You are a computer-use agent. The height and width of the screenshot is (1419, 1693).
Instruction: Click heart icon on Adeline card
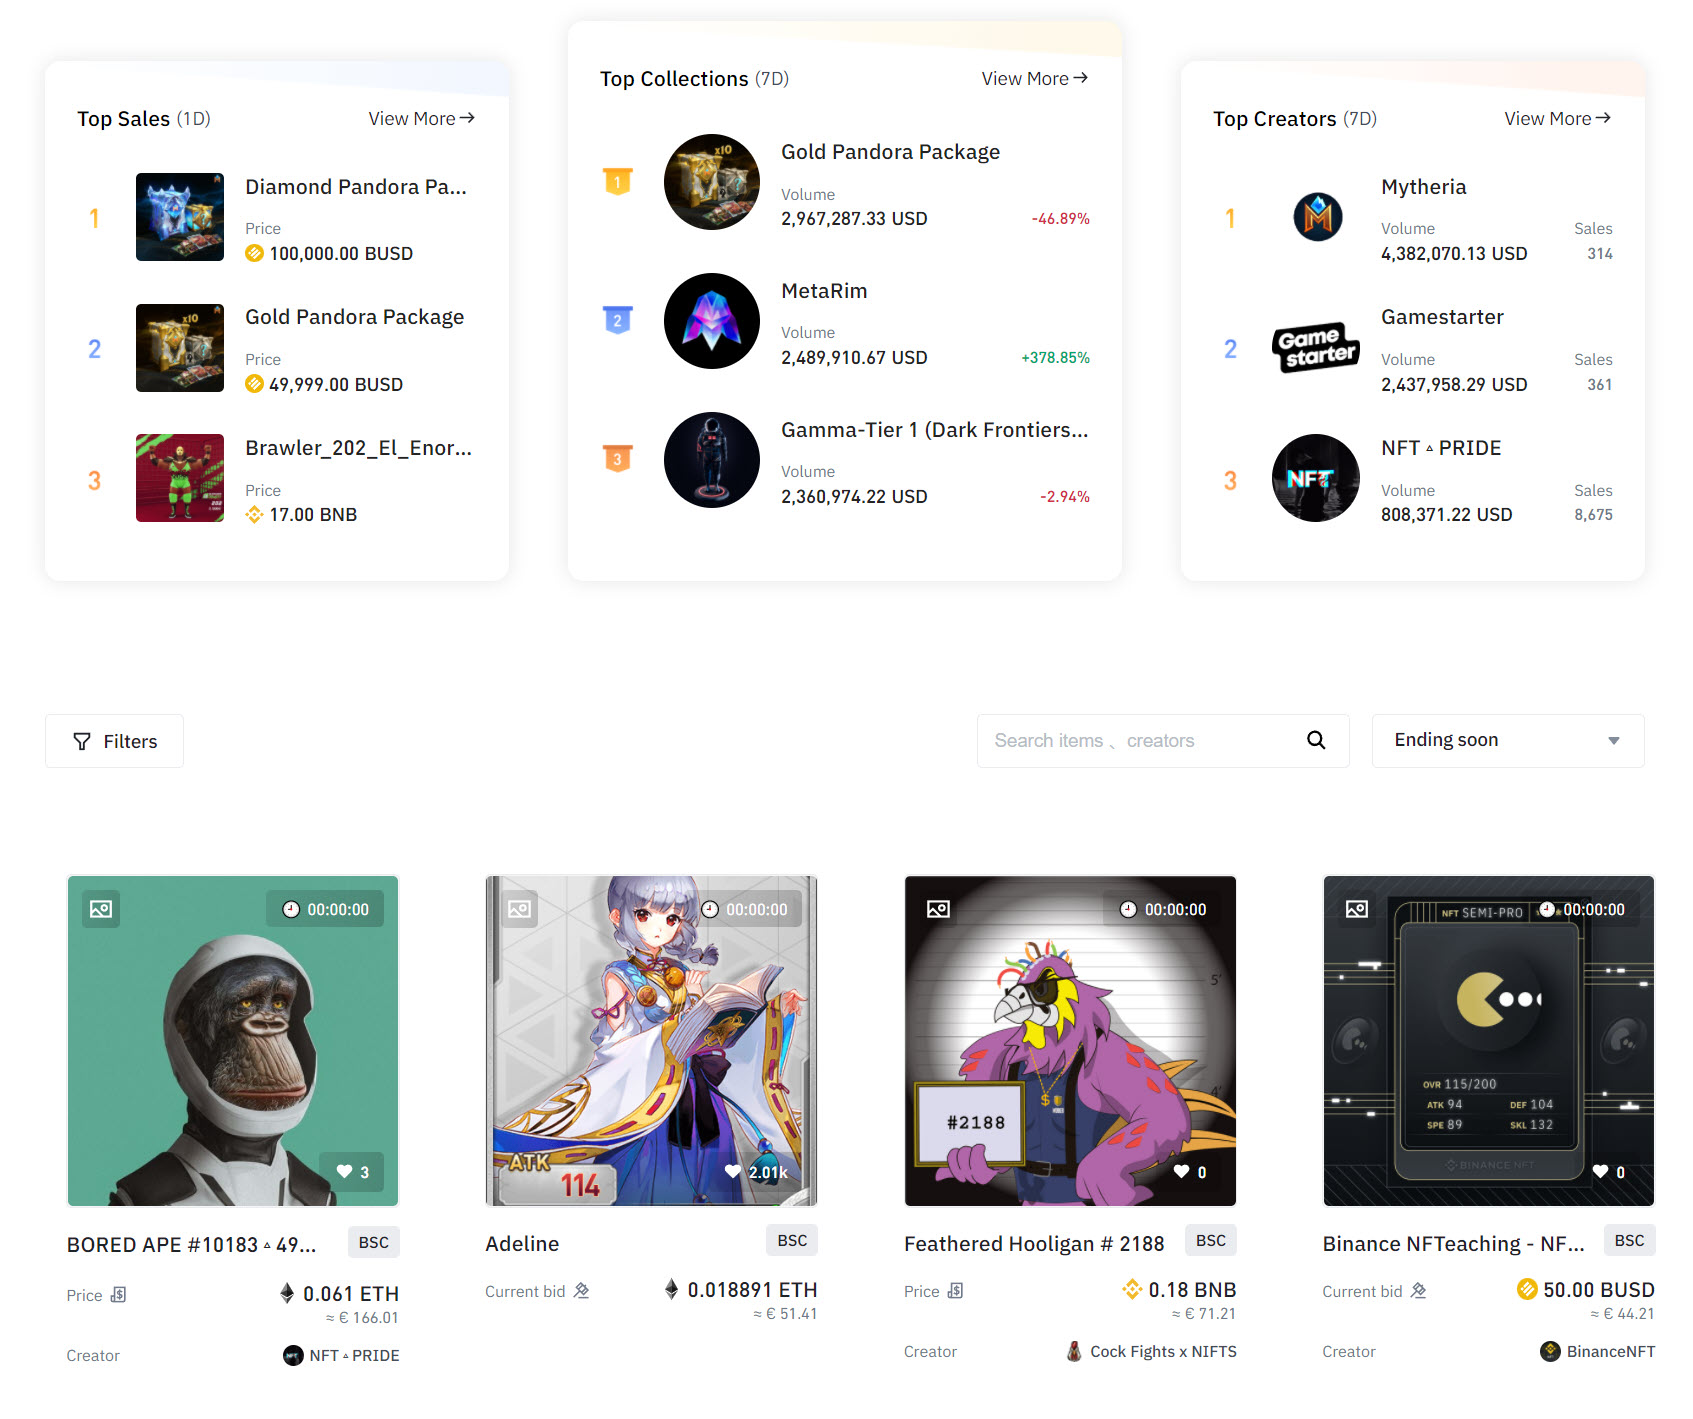(733, 1172)
